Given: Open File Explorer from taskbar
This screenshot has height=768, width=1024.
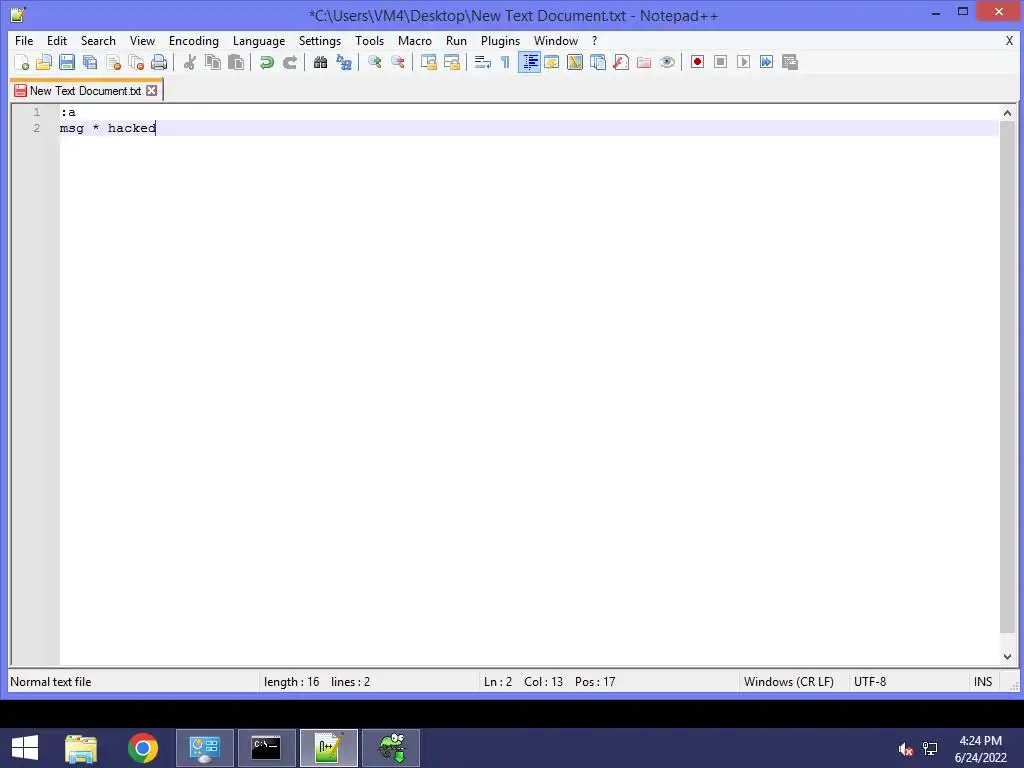Looking at the screenshot, I should point(81,748).
